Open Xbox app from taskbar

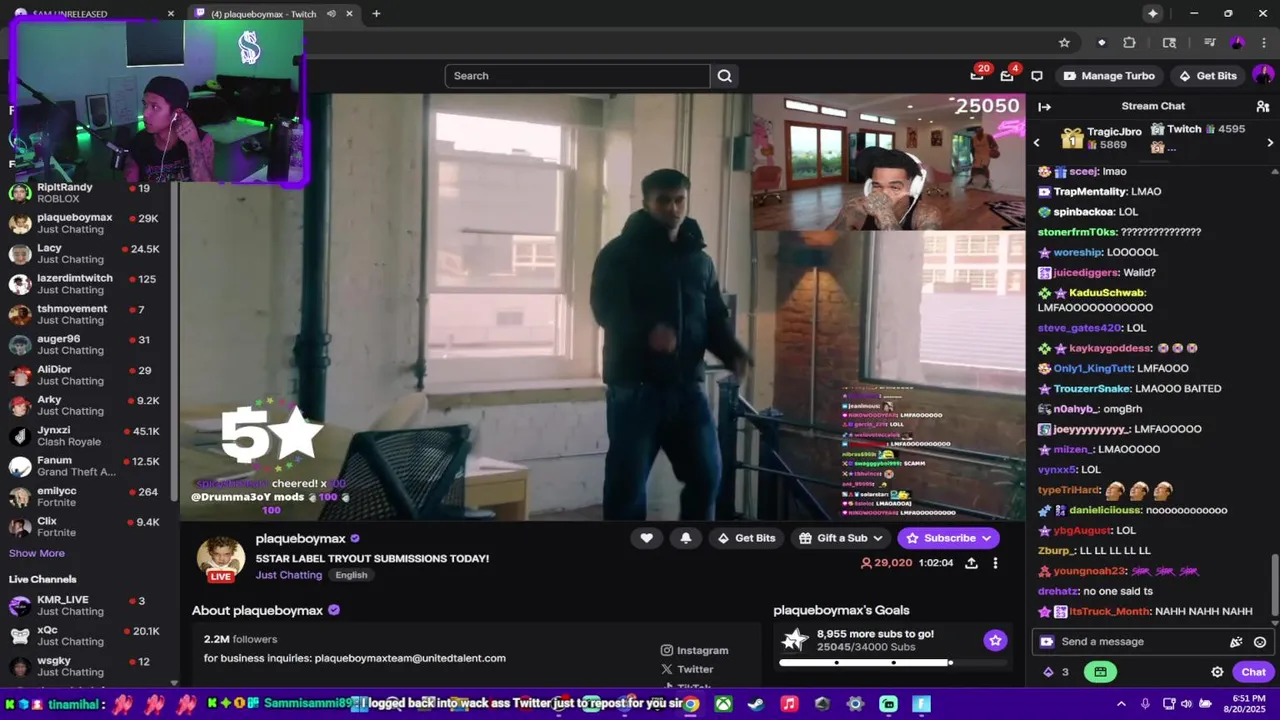pyautogui.click(x=723, y=704)
